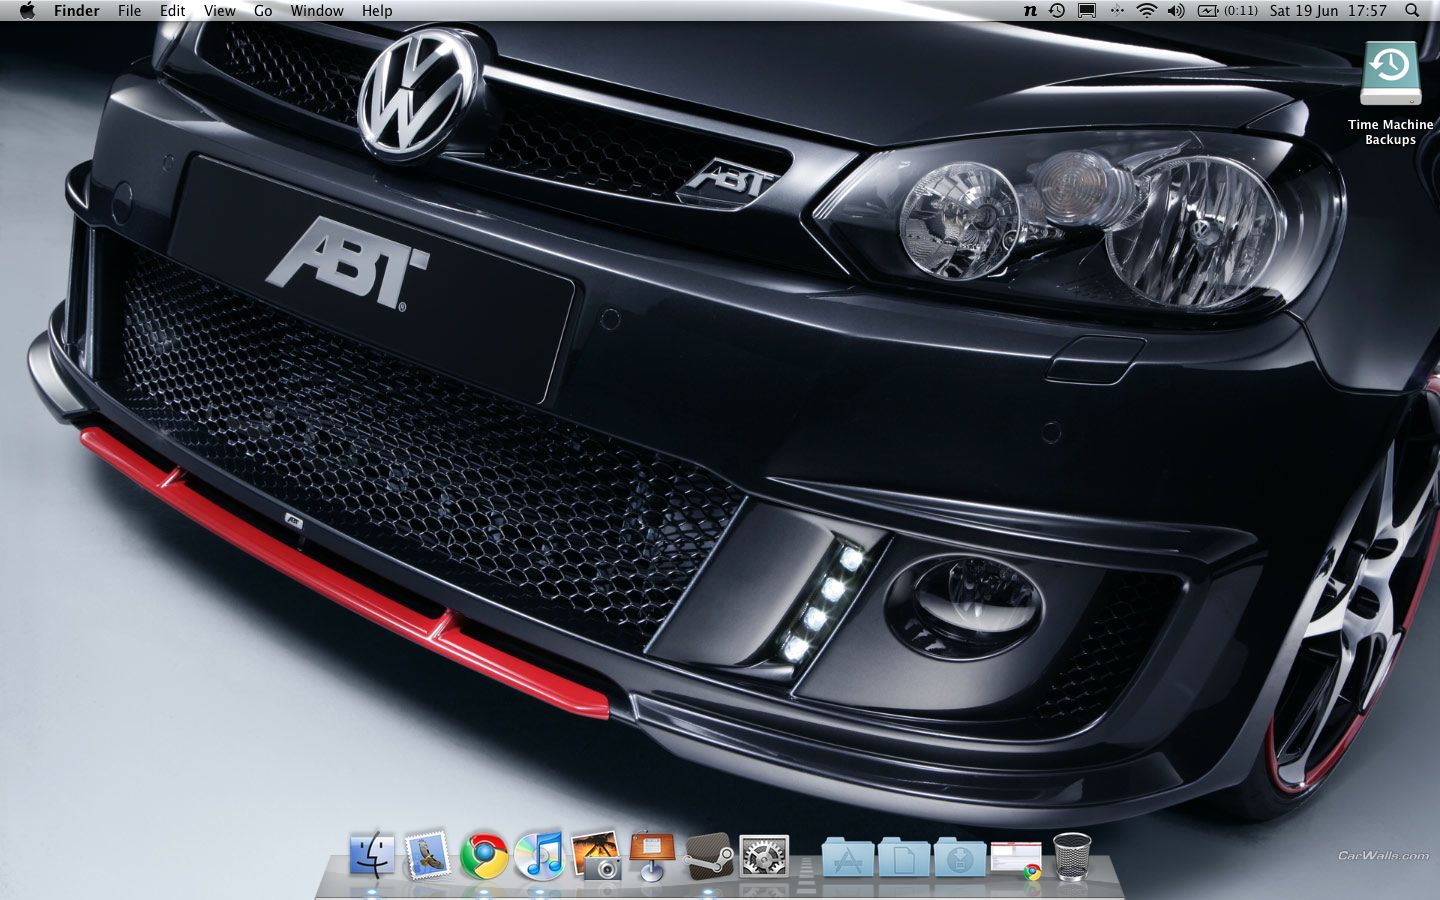Launch Mail from the Dock
This screenshot has height=900, width=1440.
coord(428,856)
